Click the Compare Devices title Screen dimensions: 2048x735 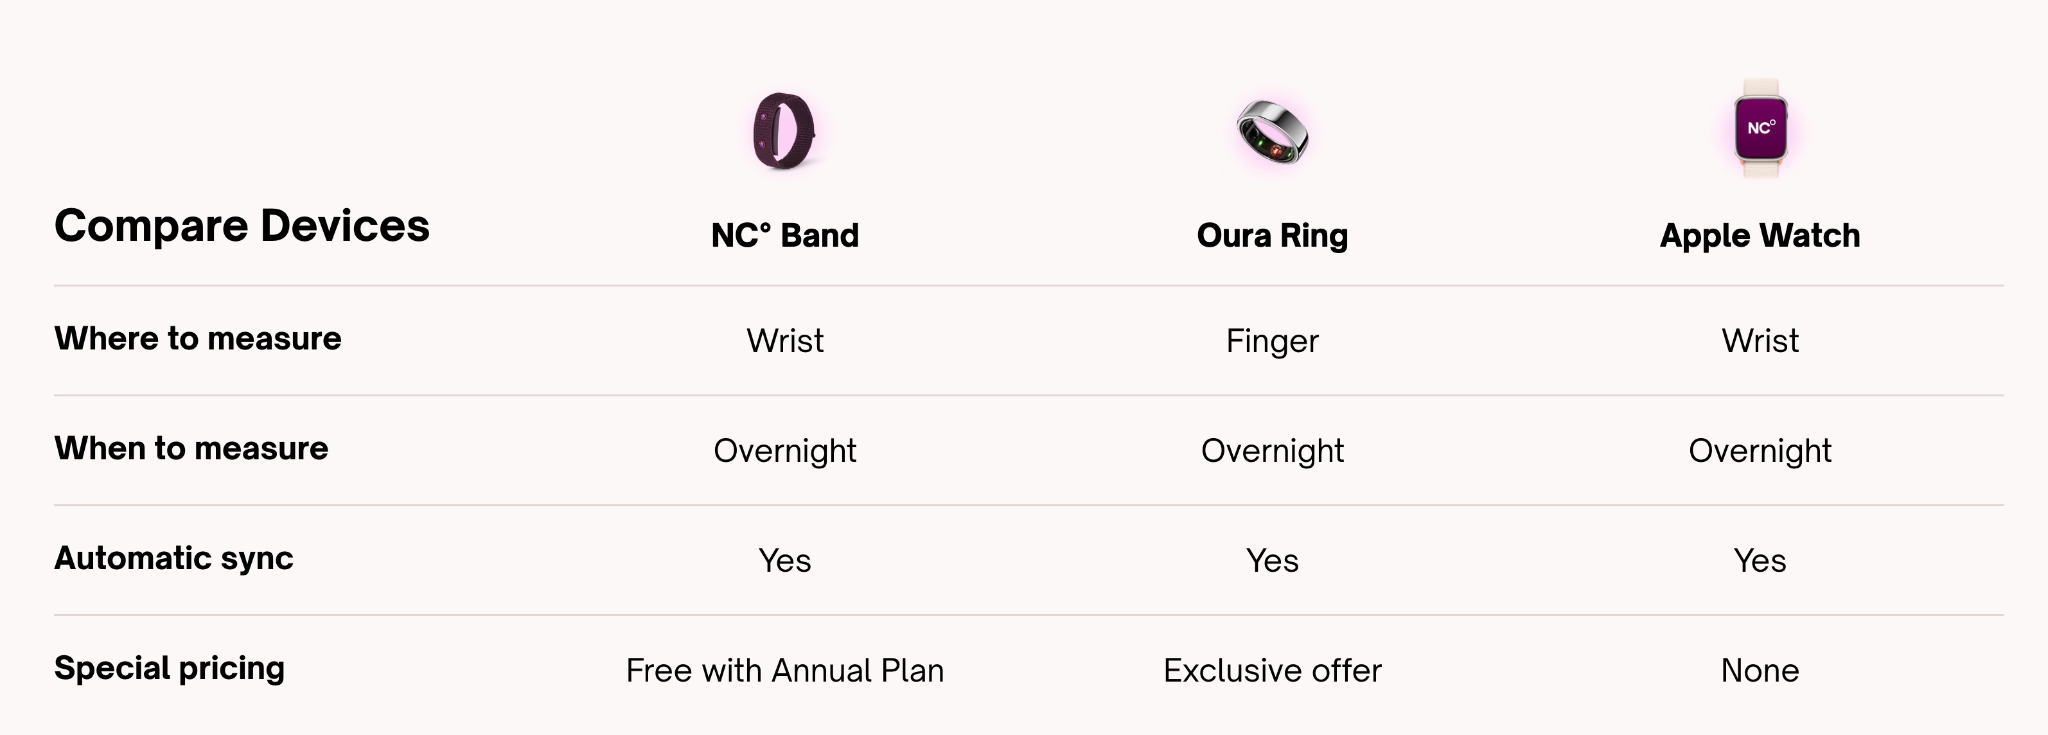242,226
